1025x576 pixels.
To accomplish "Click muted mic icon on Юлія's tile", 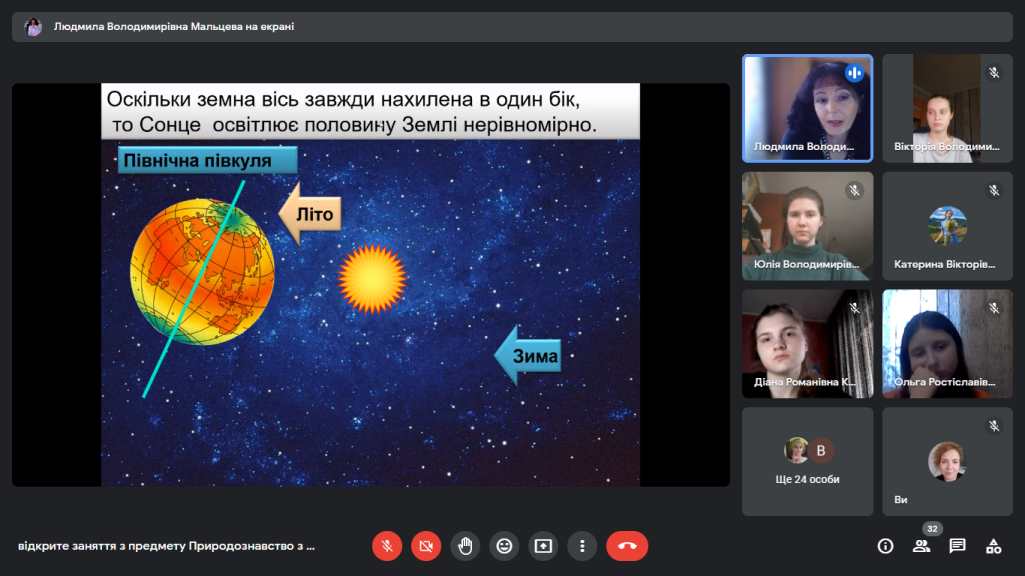I will click(x=854, y=190).
